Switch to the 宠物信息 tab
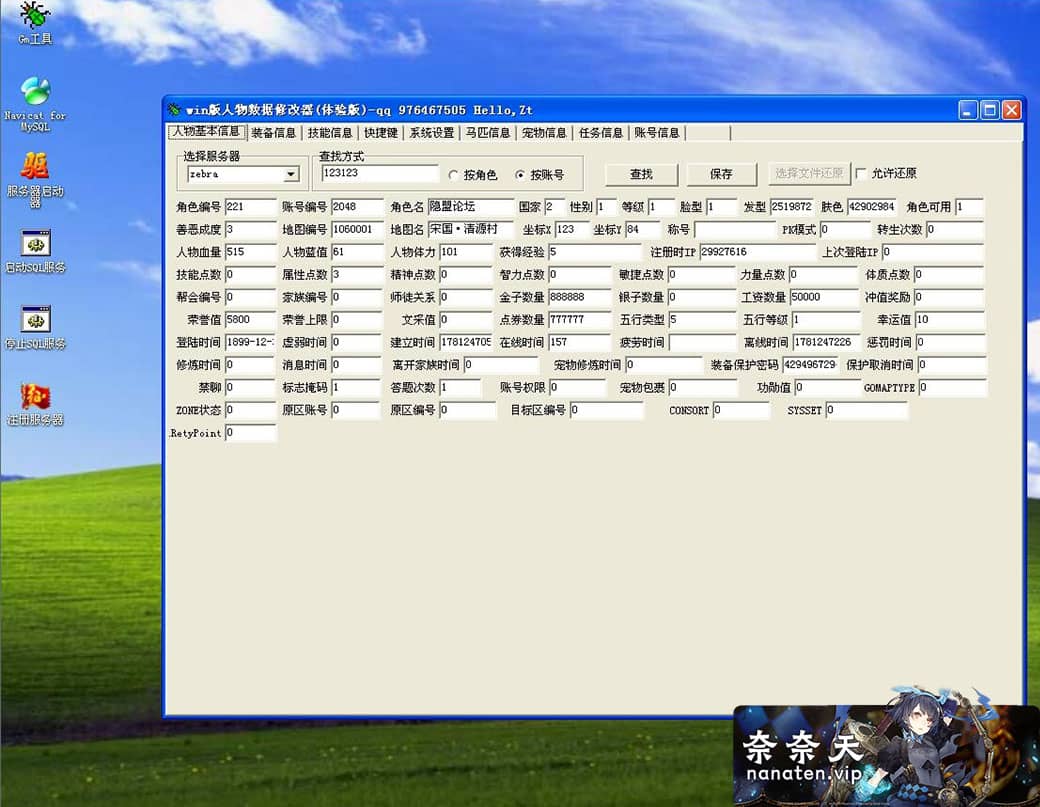The width and height of the screenshot is (1040, 807). [544, 133]
